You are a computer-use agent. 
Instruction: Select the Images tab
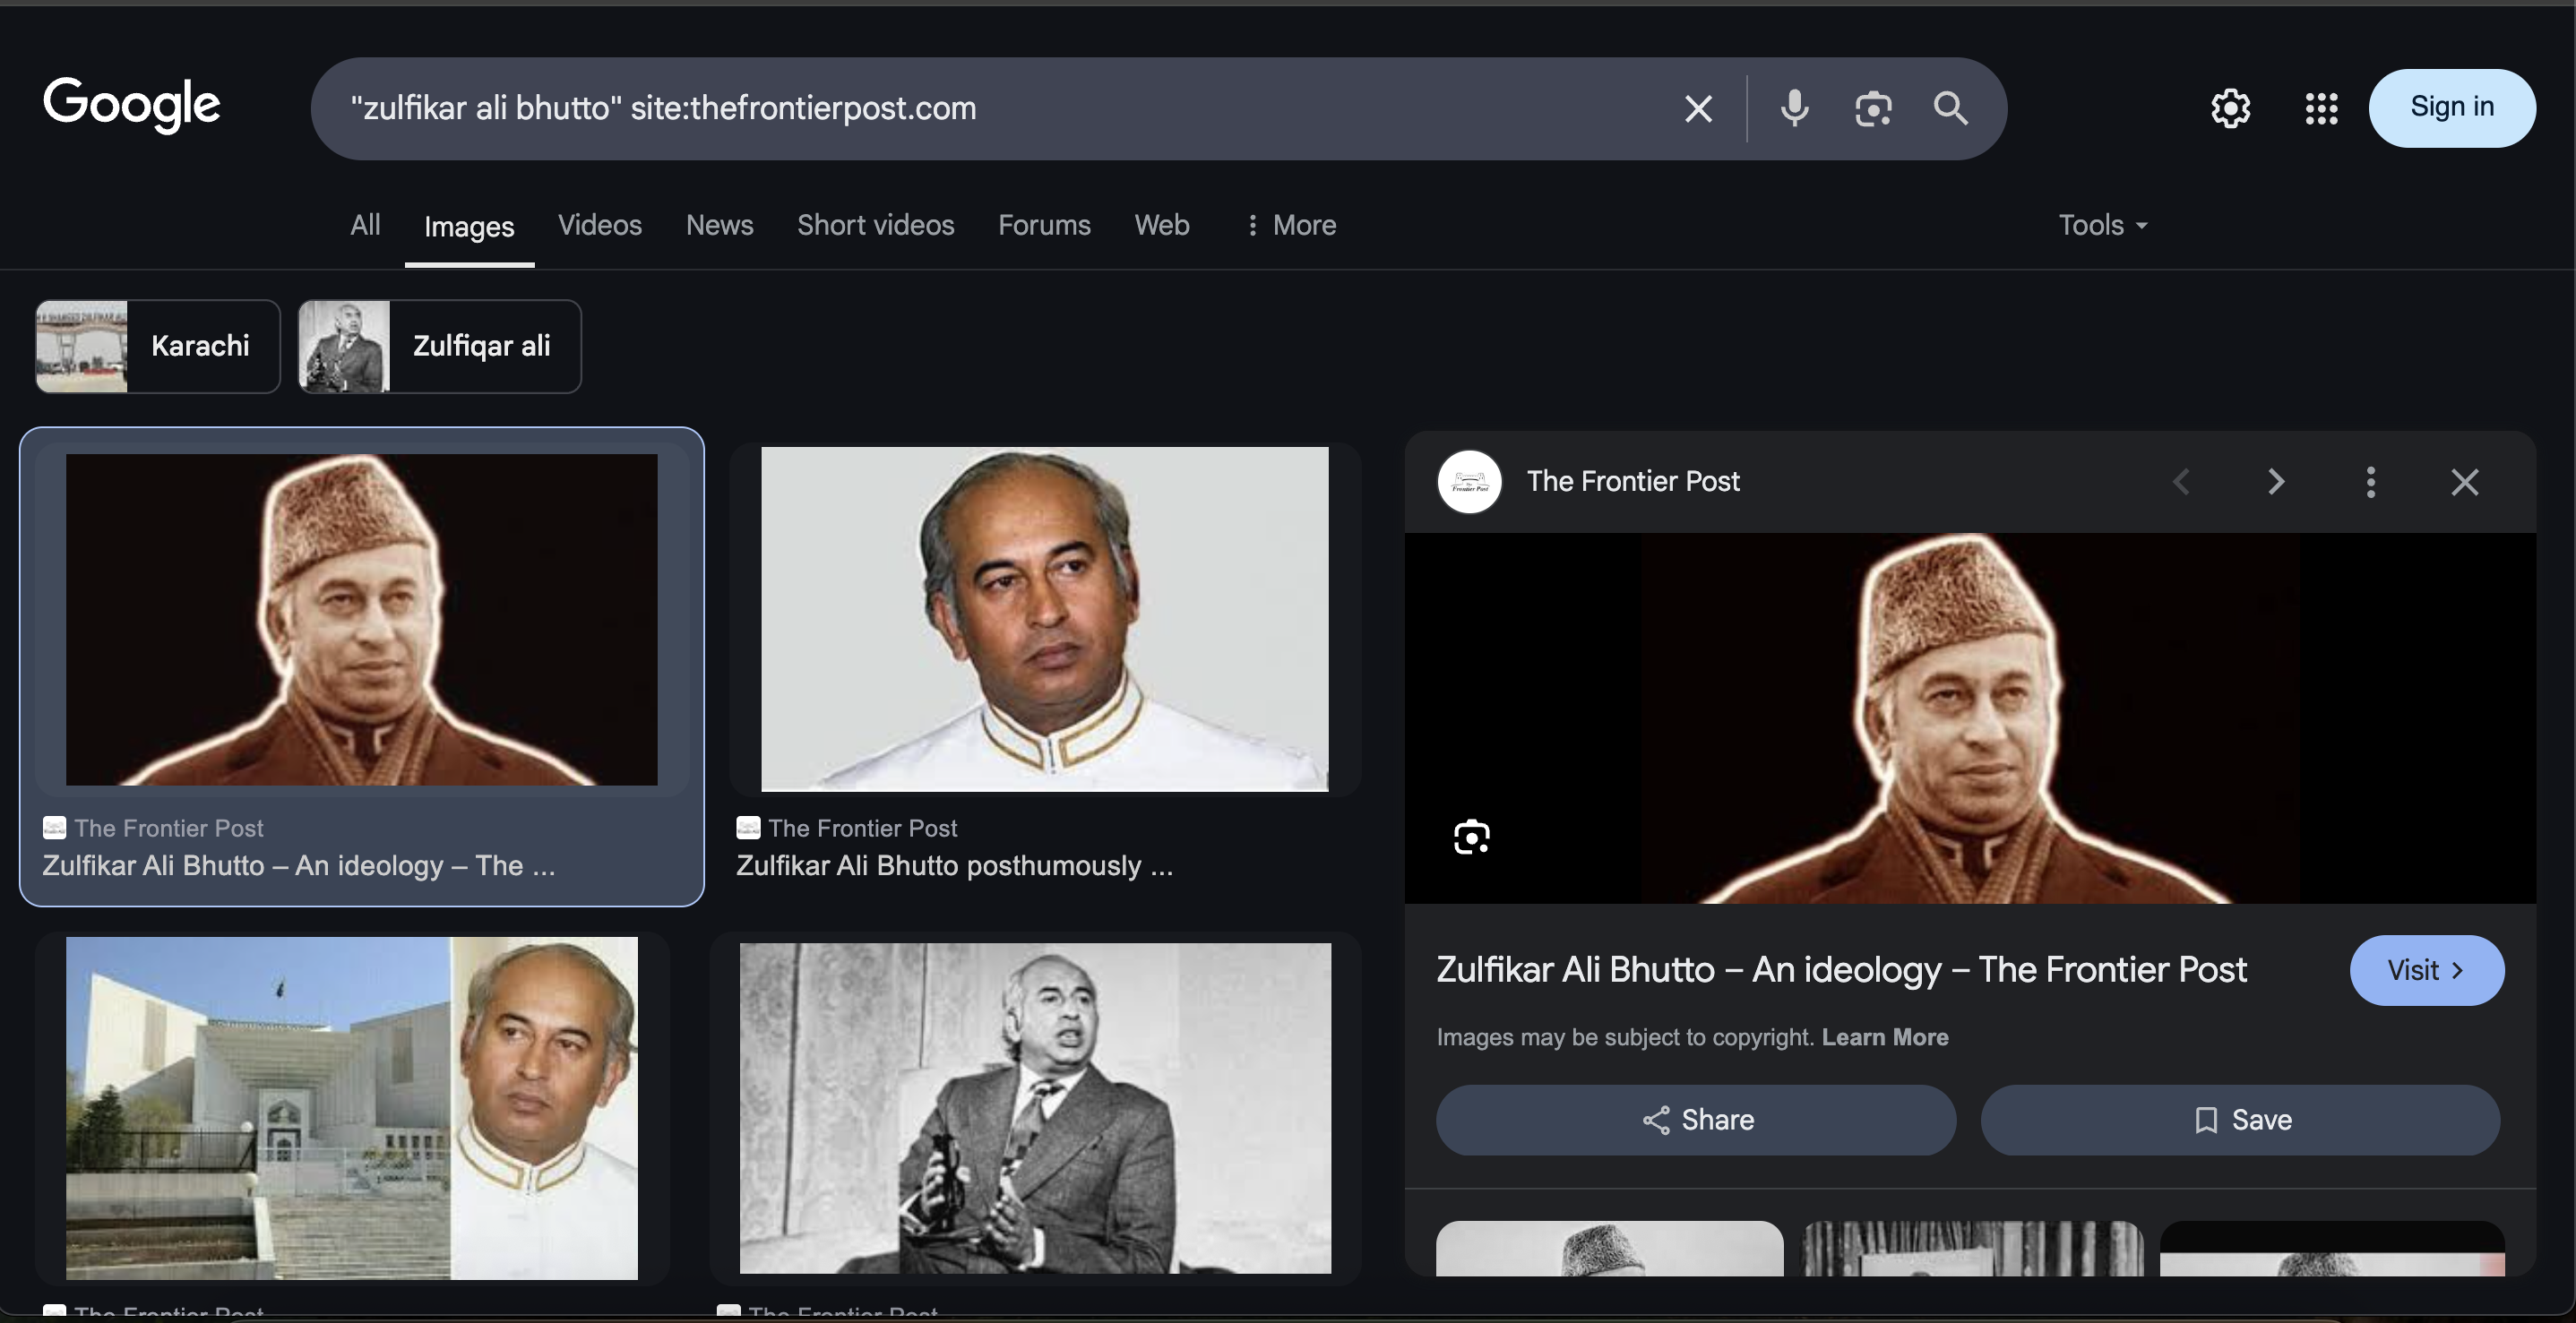click(x=469, y=227)
